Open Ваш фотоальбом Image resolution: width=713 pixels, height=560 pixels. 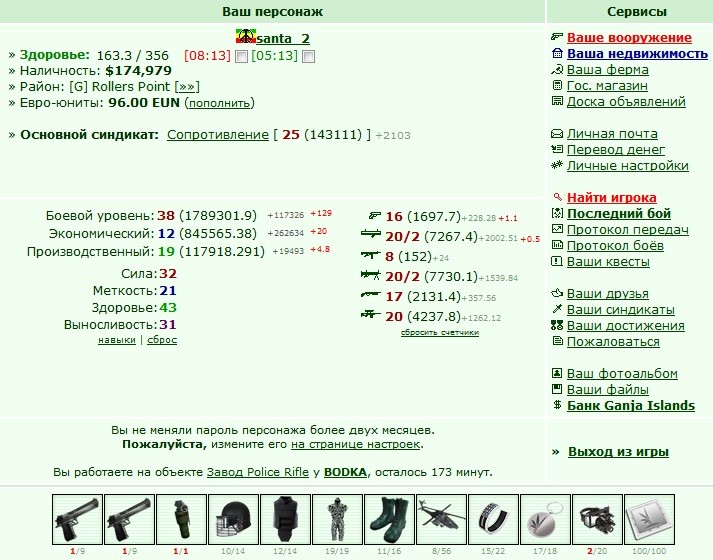[x=622, y=373]
